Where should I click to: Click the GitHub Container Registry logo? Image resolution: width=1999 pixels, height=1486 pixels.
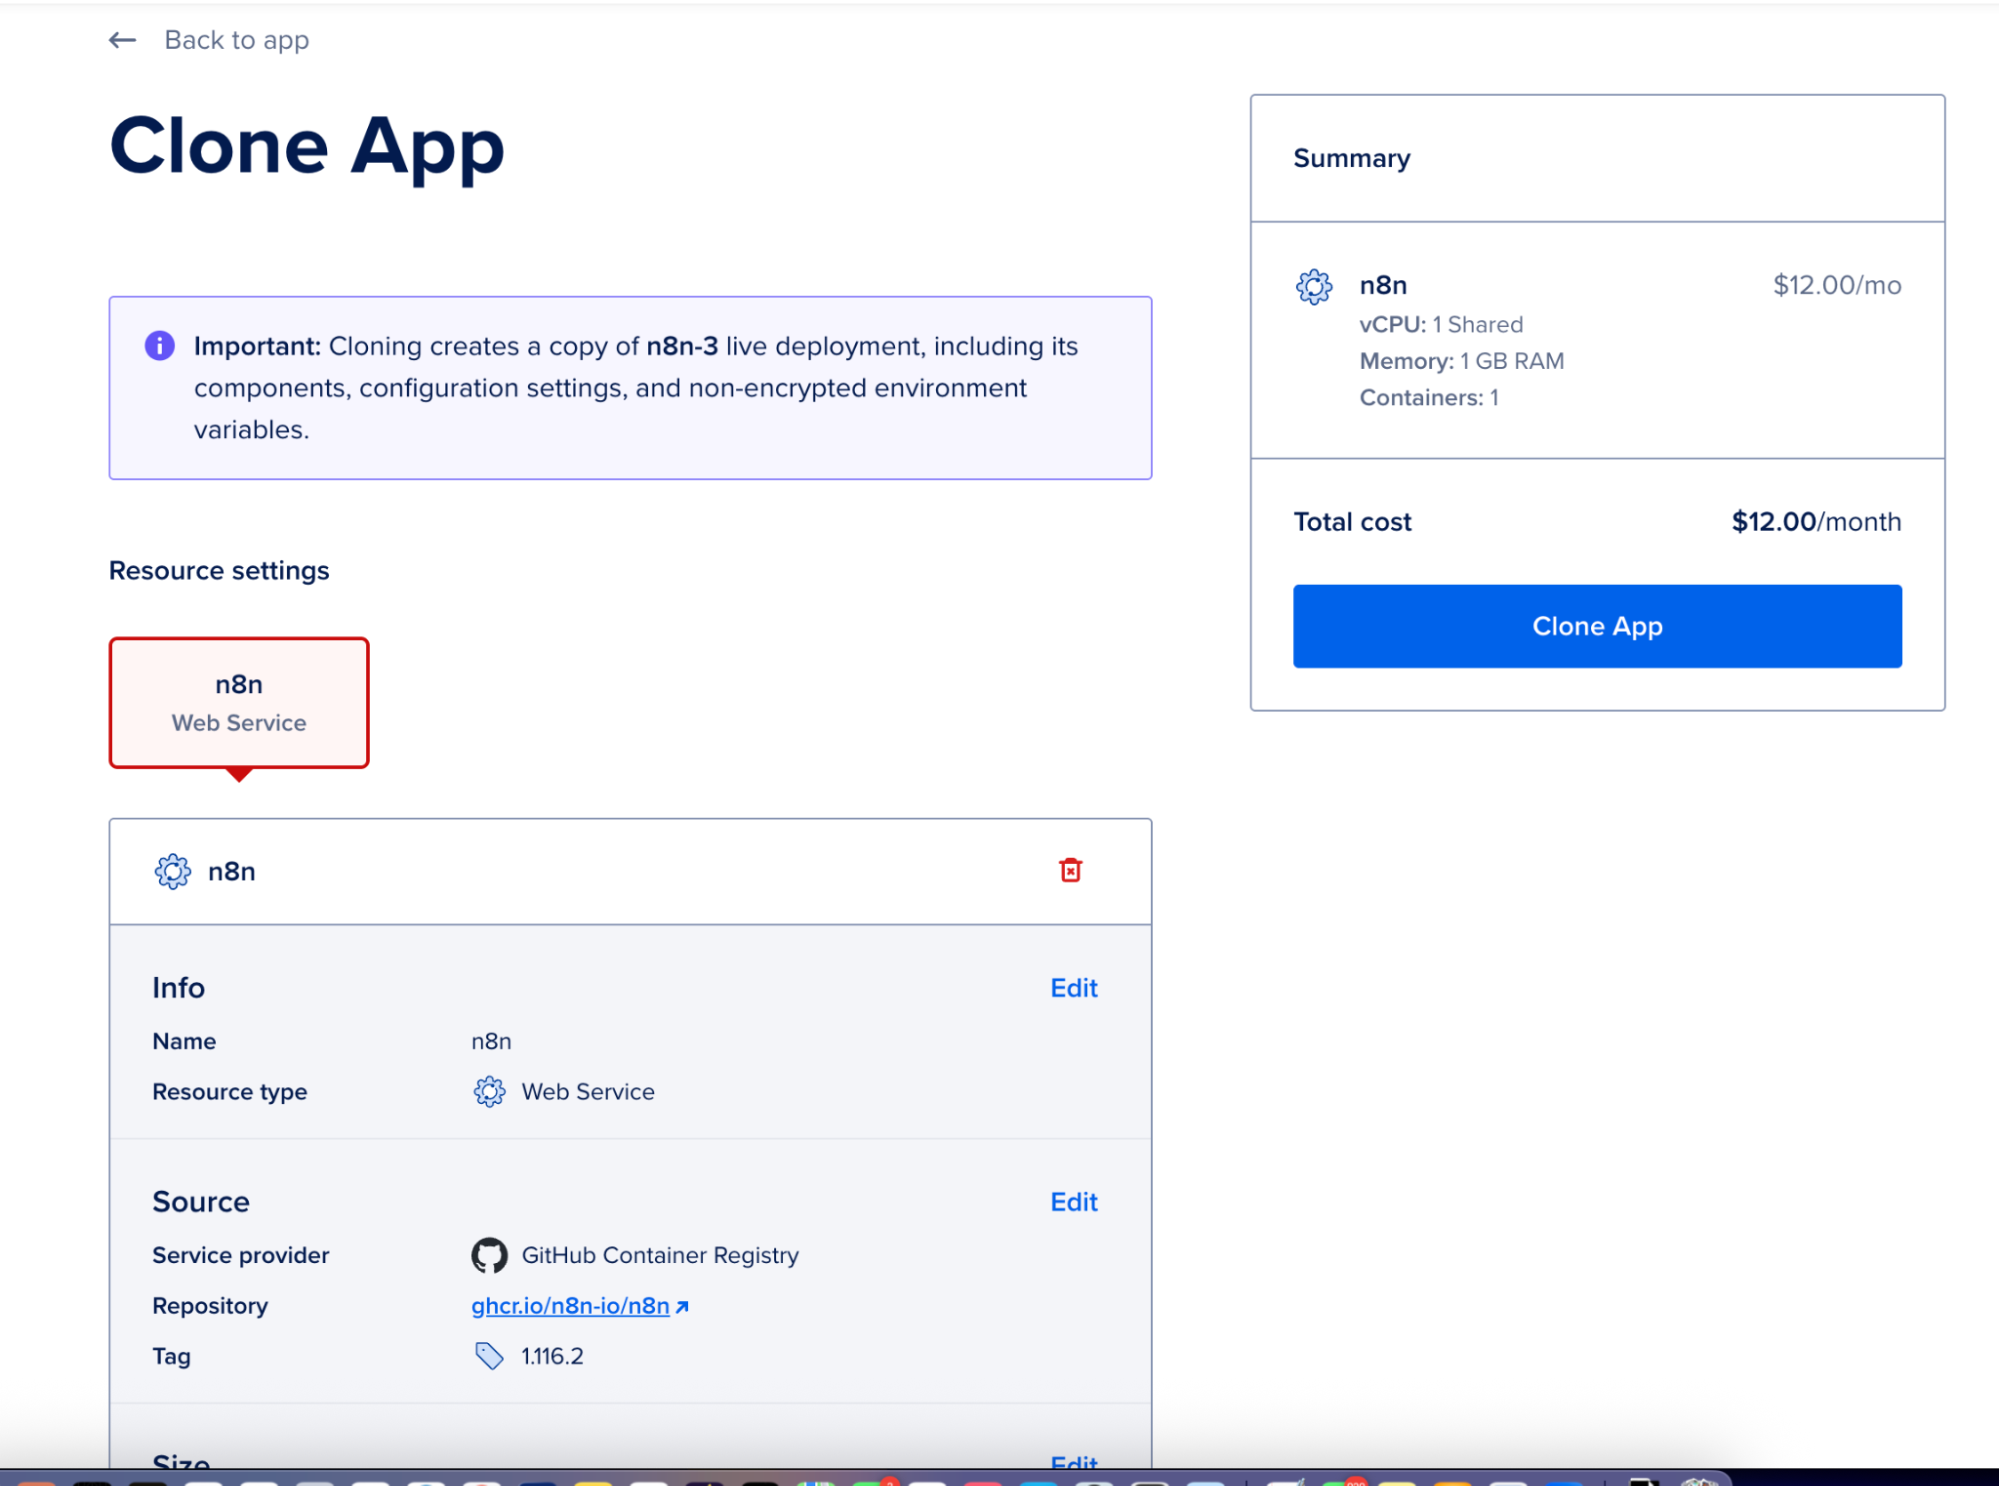490,1255
